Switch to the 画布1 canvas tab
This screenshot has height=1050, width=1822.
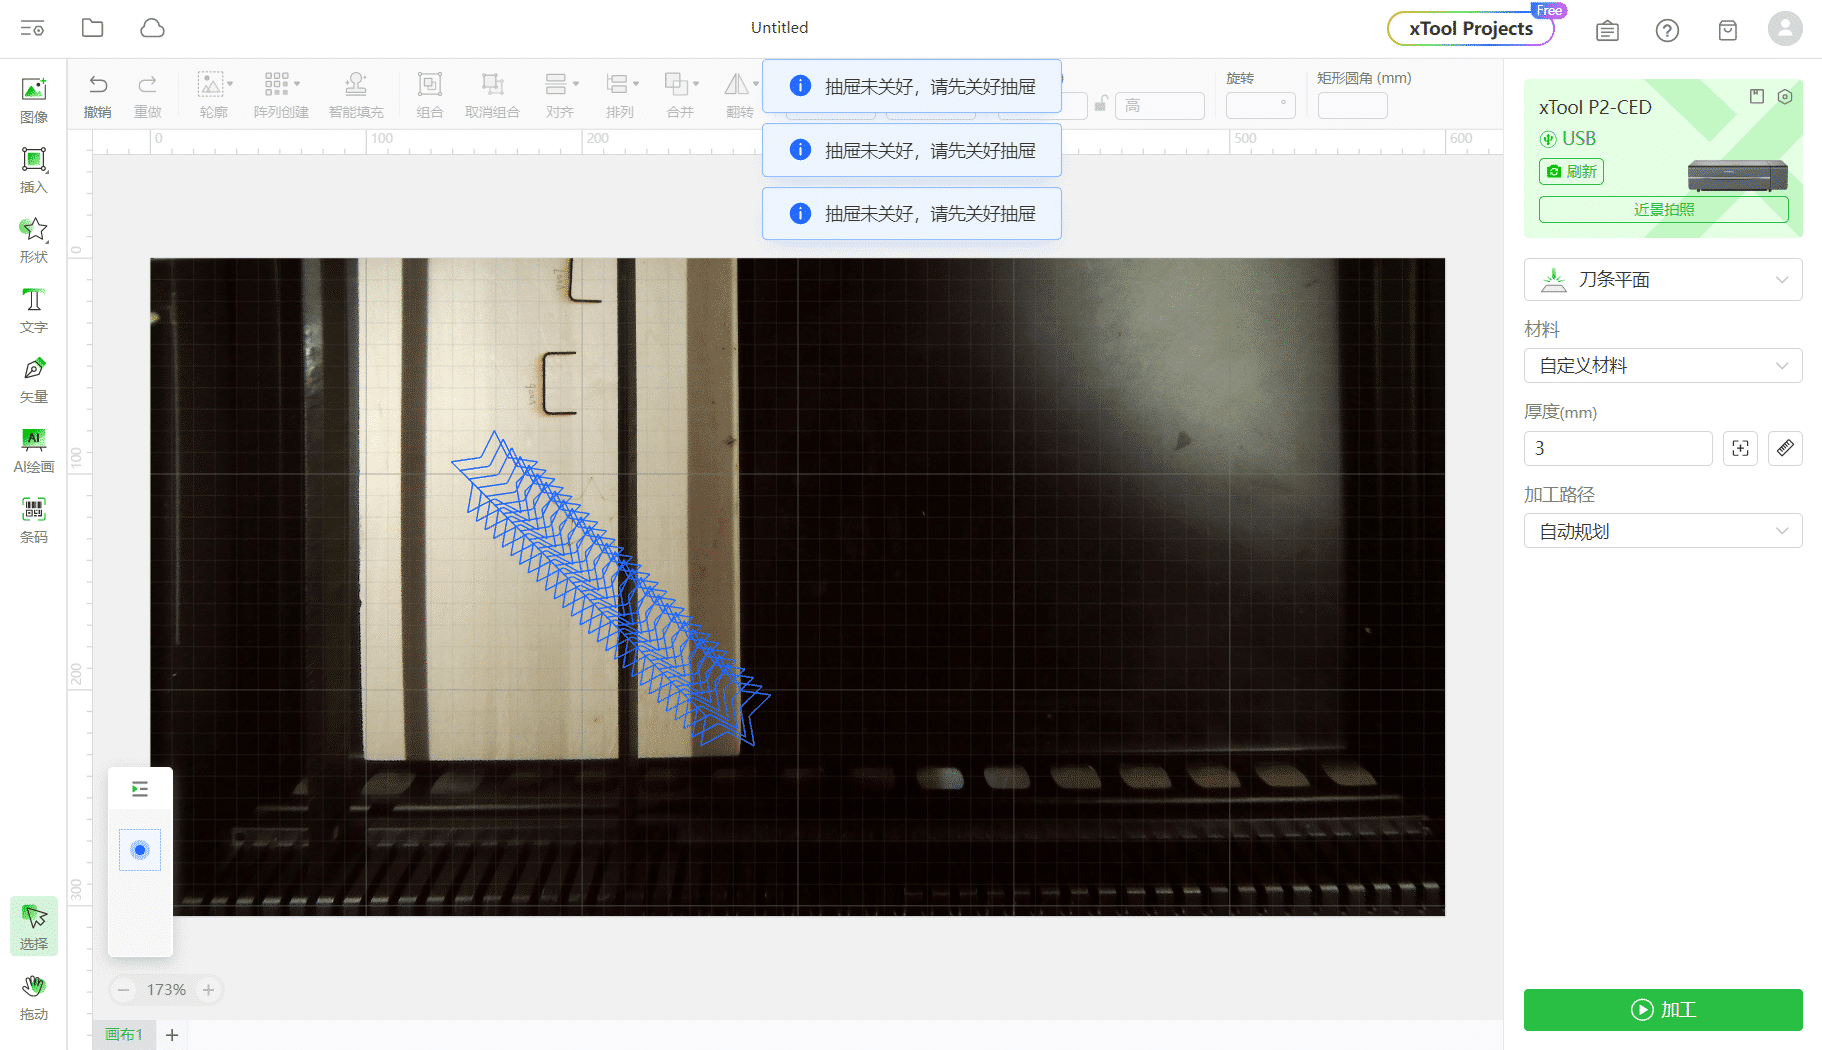124,1034
